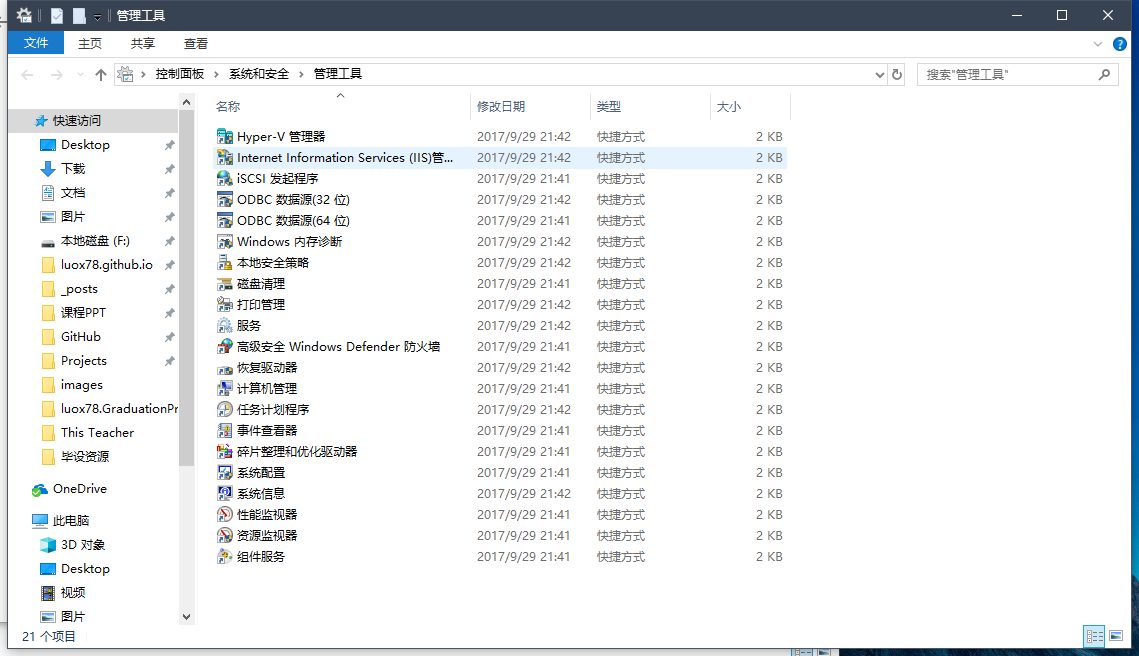Screen dimensions: 1139x656
Task: Click the Windows 内存诊断 icon
Action: tap(224, 242)
